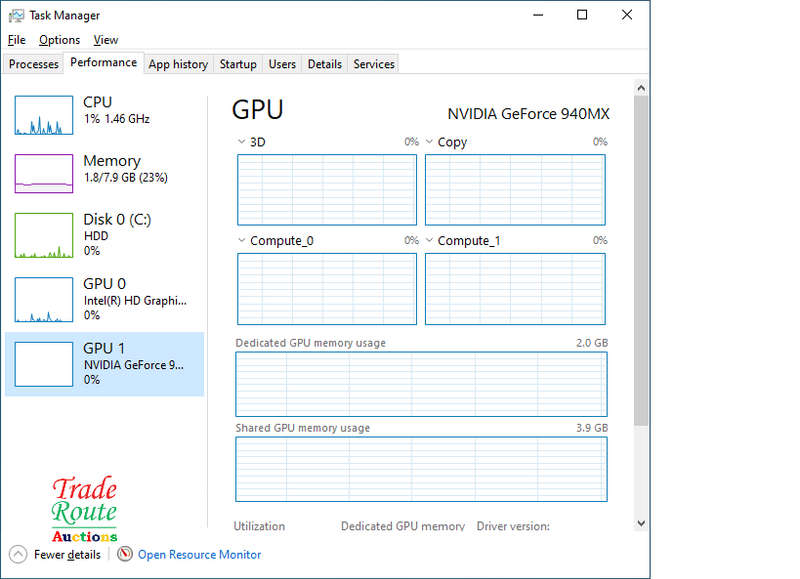Click the CPU label in sidebar
This screenshot has height=579, width=800.
click(x=97, y=102)
